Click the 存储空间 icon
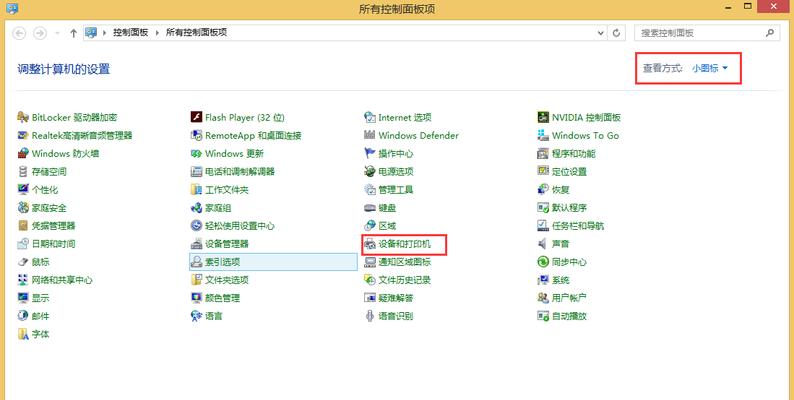The image size is (794, 400). [23, 172]
